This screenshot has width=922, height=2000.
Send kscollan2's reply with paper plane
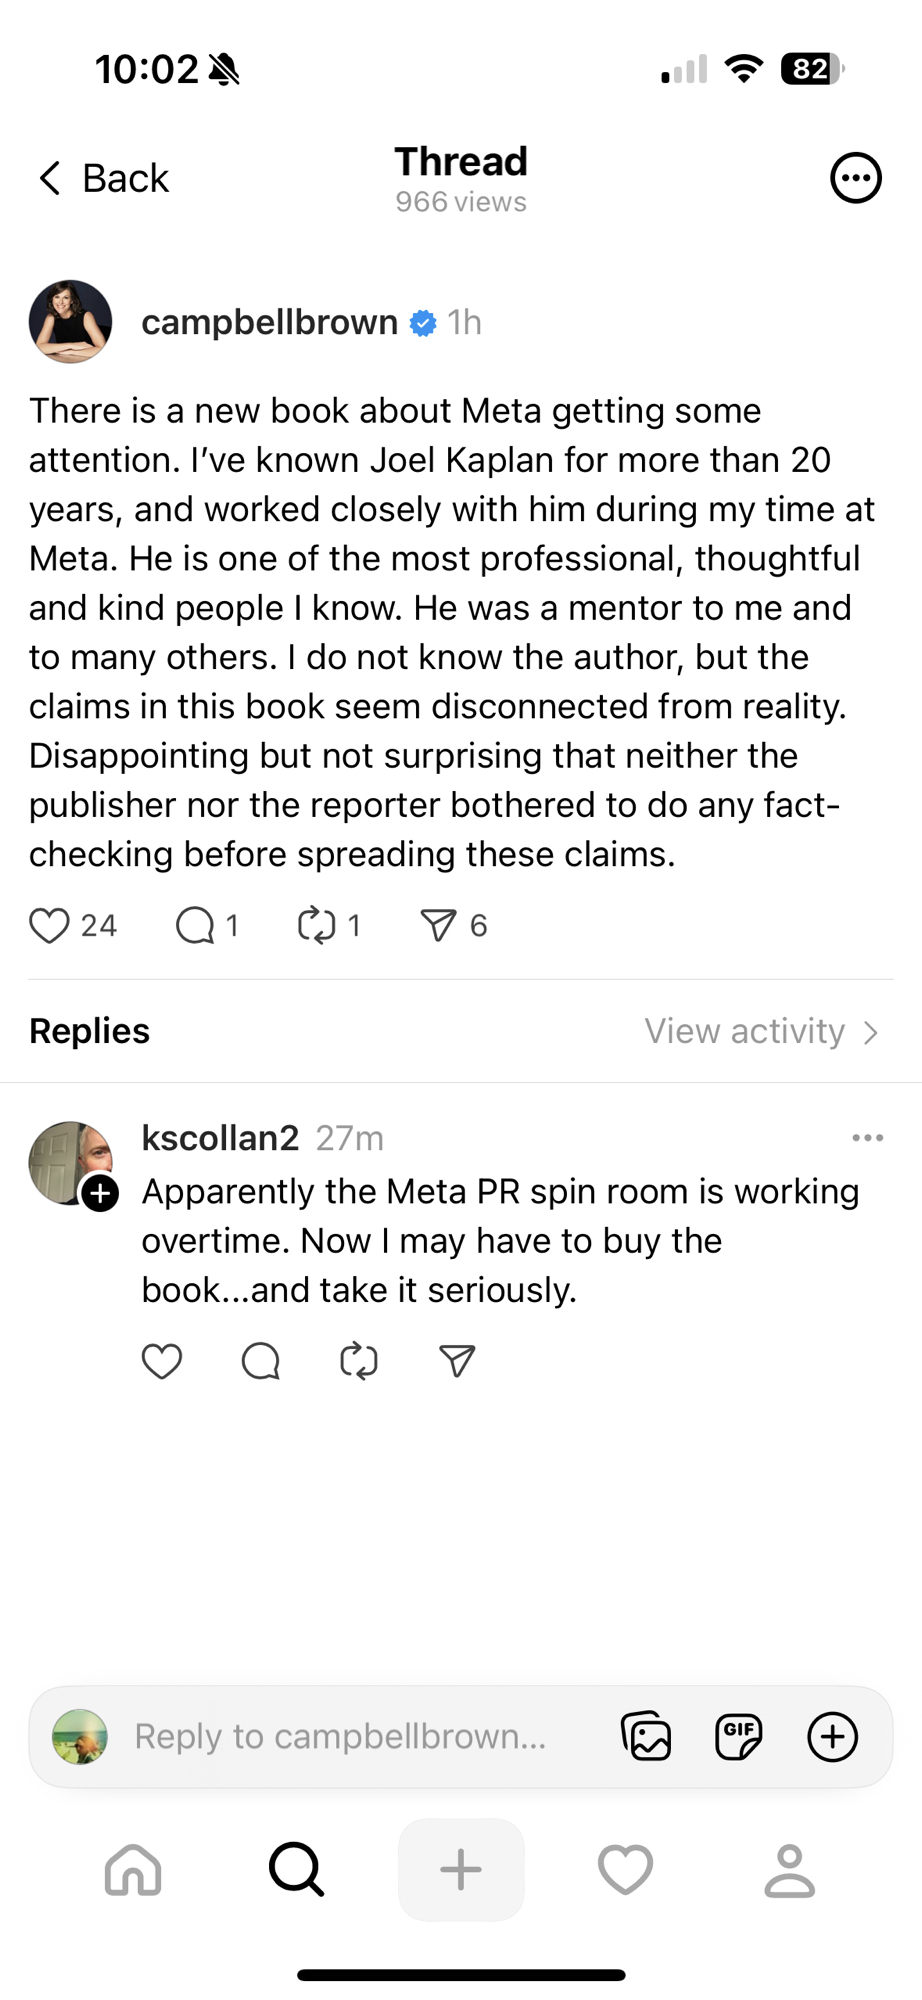[457, 1361]
